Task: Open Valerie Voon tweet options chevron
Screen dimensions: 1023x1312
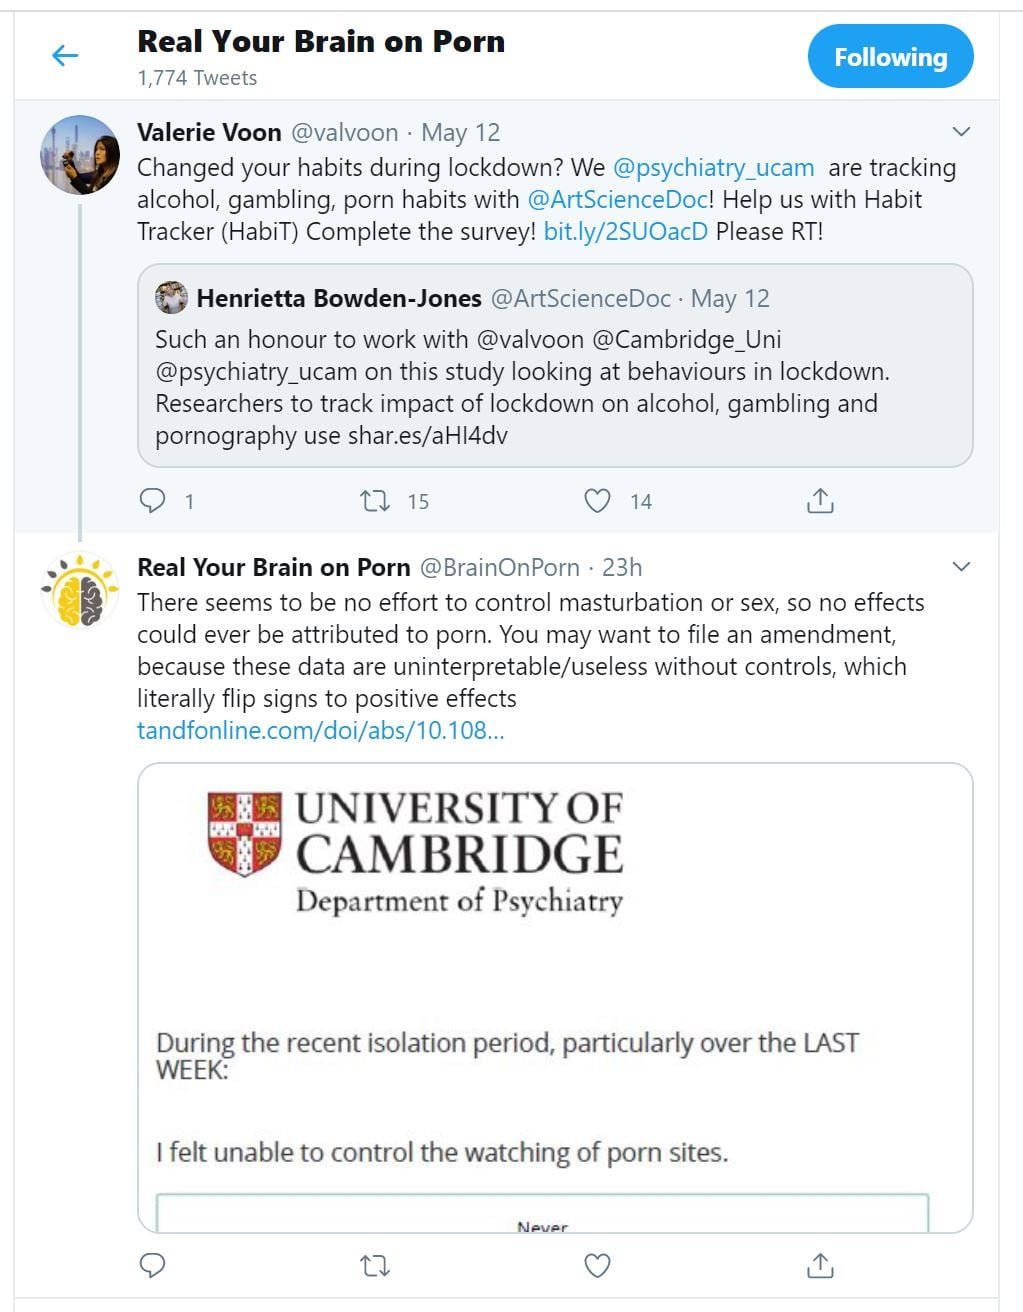Action: [x=961, y=132]
